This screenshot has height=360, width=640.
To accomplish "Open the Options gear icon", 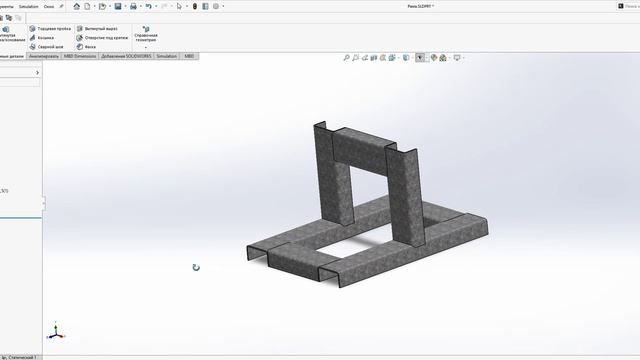I will click(x=216, y=6).
